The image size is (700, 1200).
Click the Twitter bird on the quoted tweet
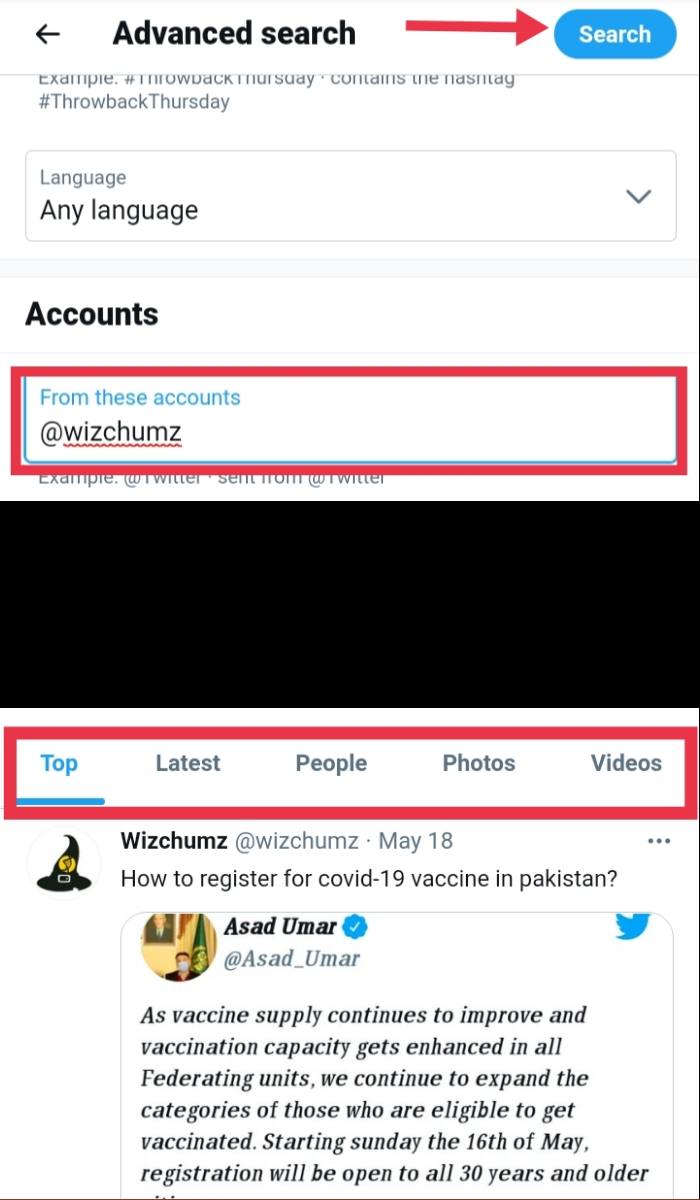[632, 928]
